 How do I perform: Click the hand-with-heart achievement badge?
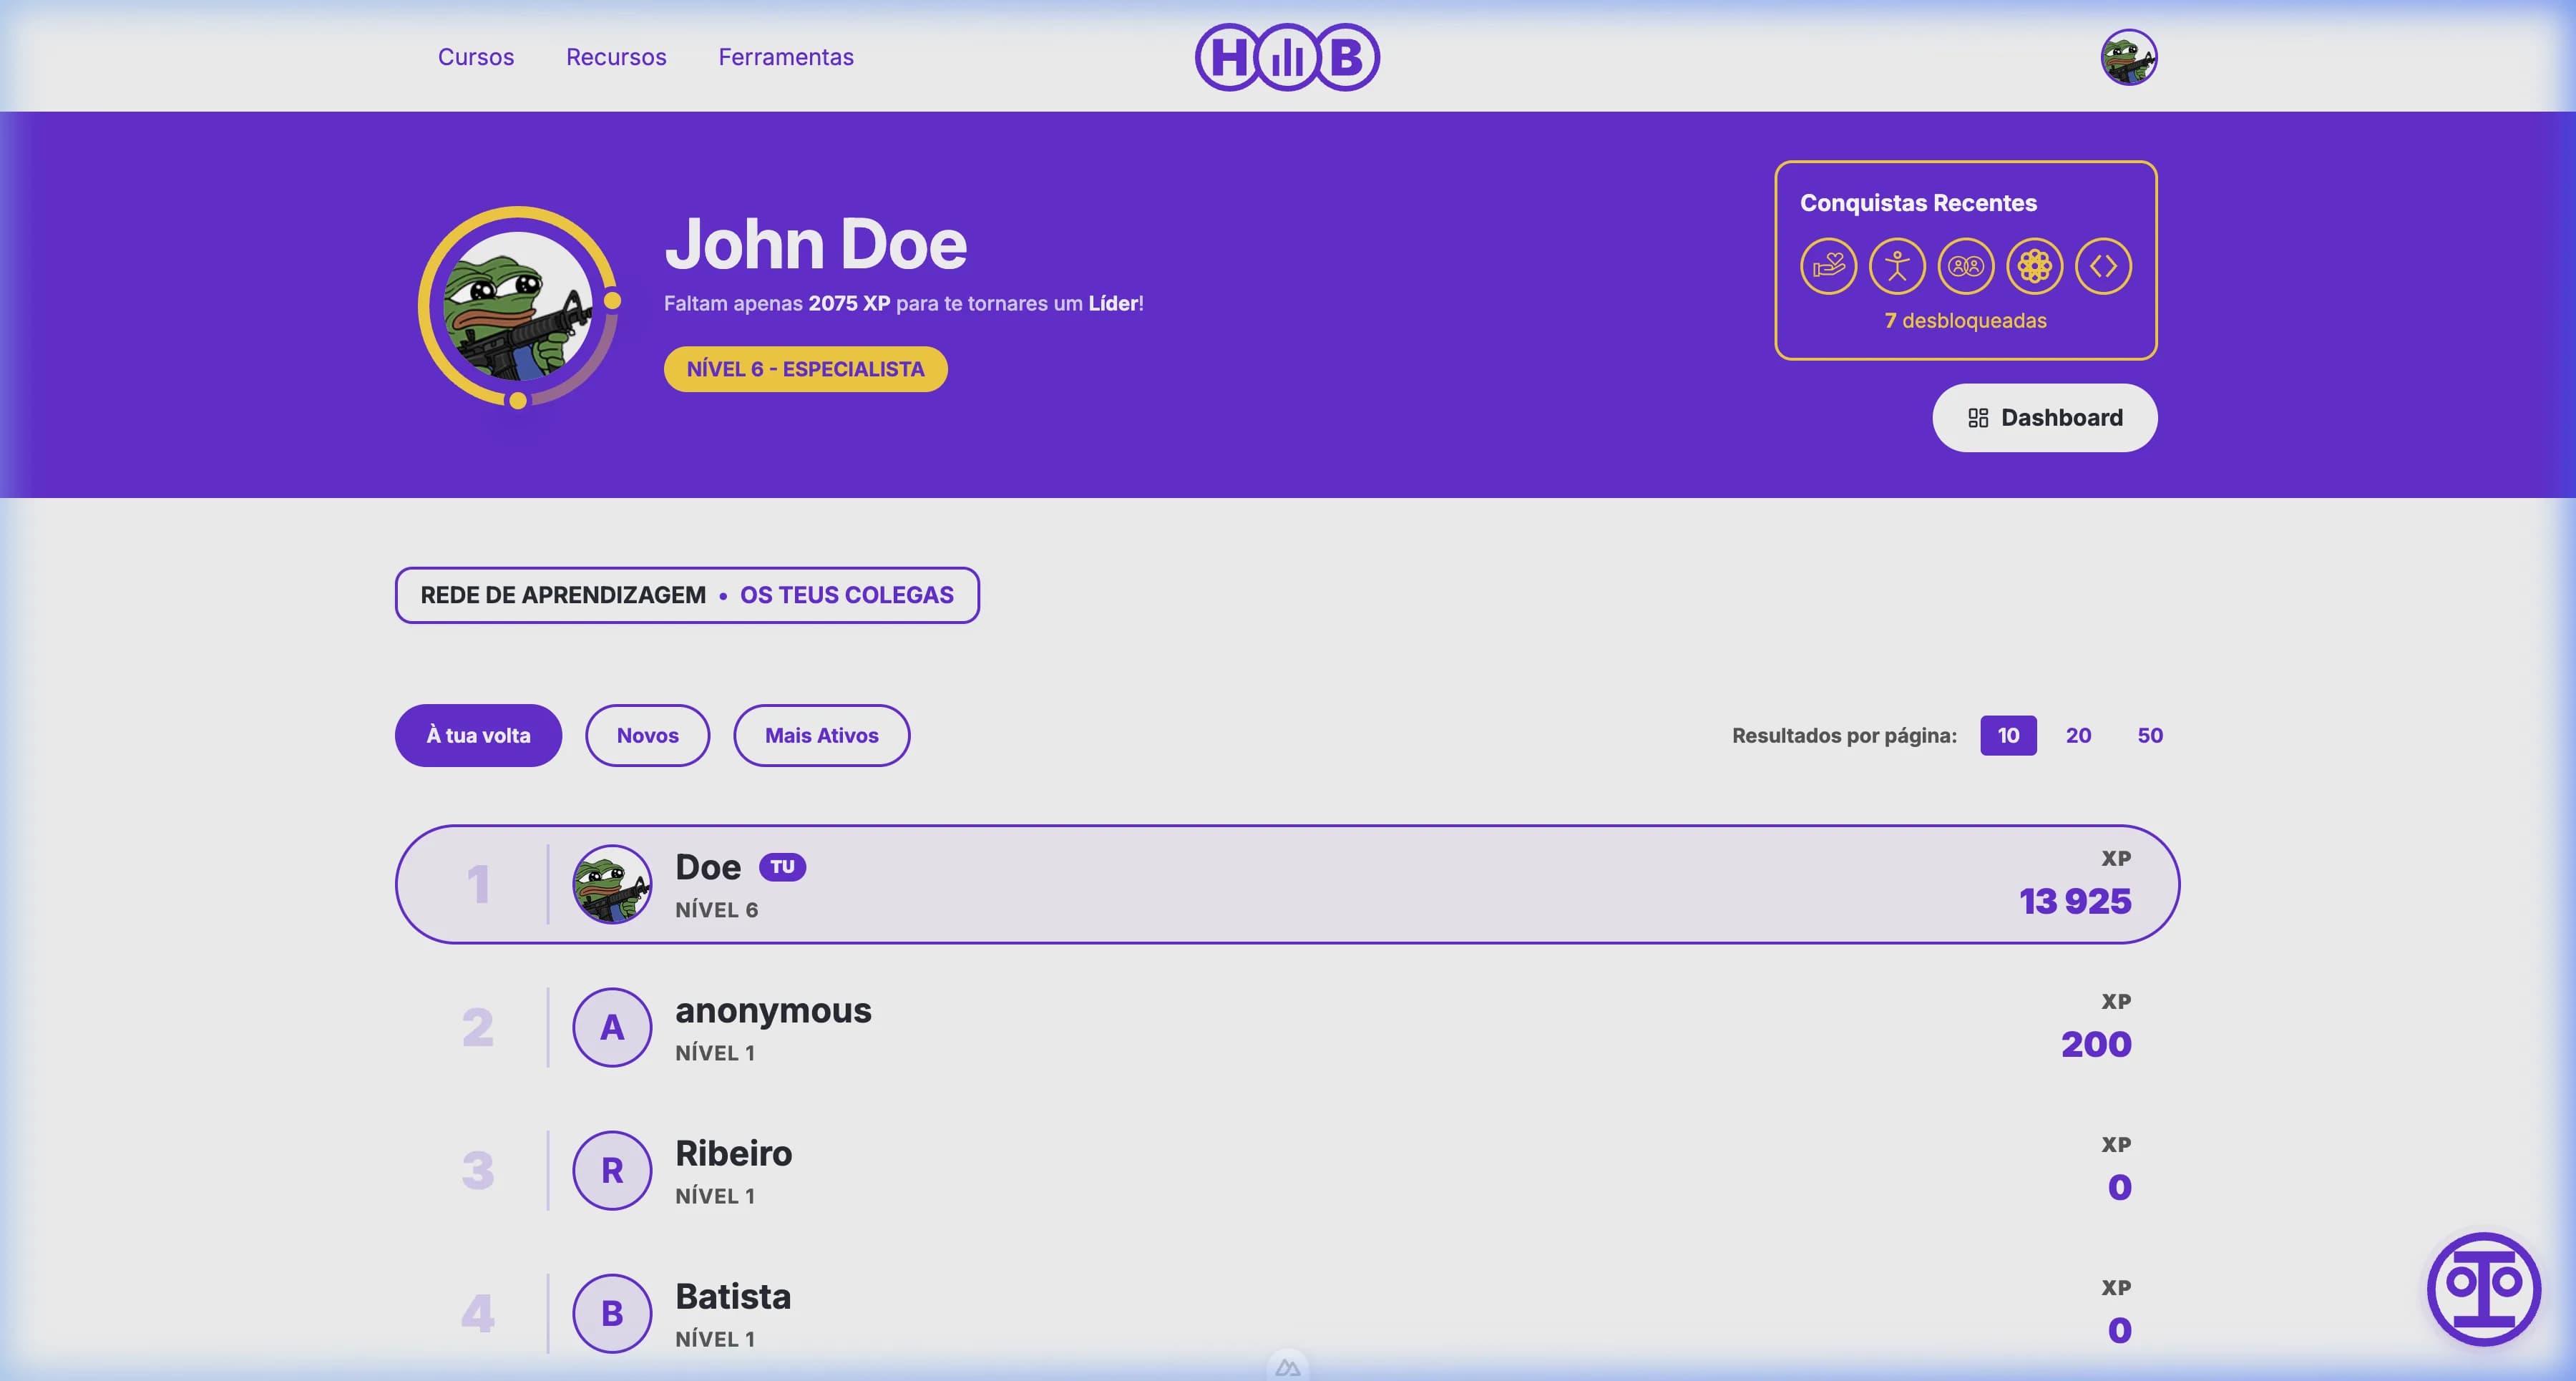pyautogui.click(x=1828, y=266)
